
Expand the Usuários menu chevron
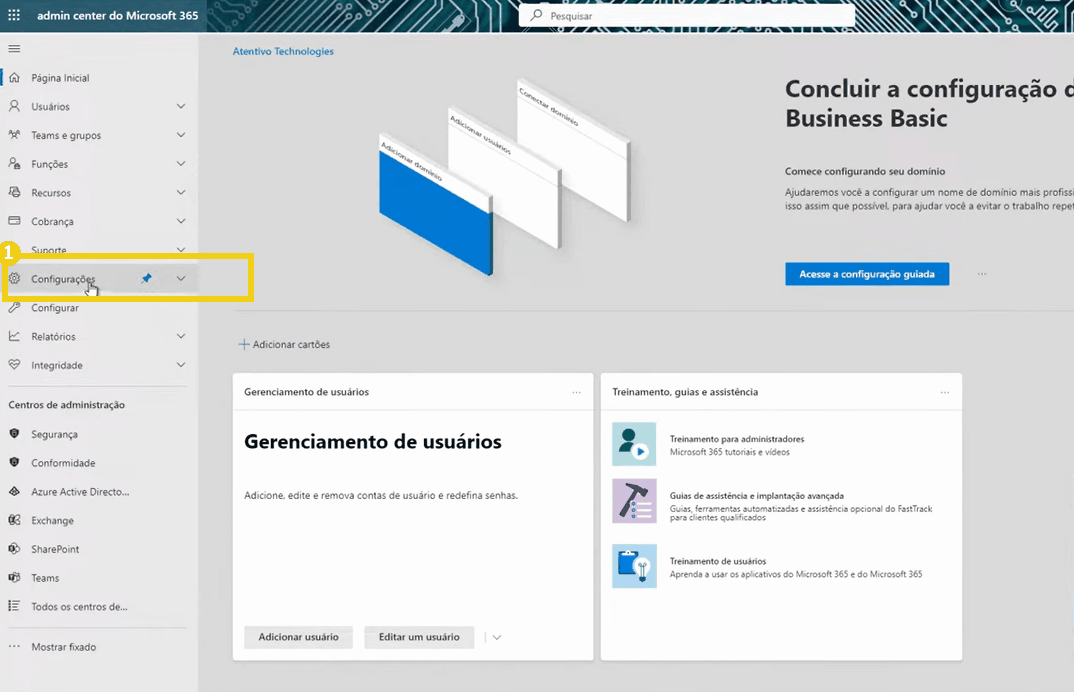pos(181,106)
